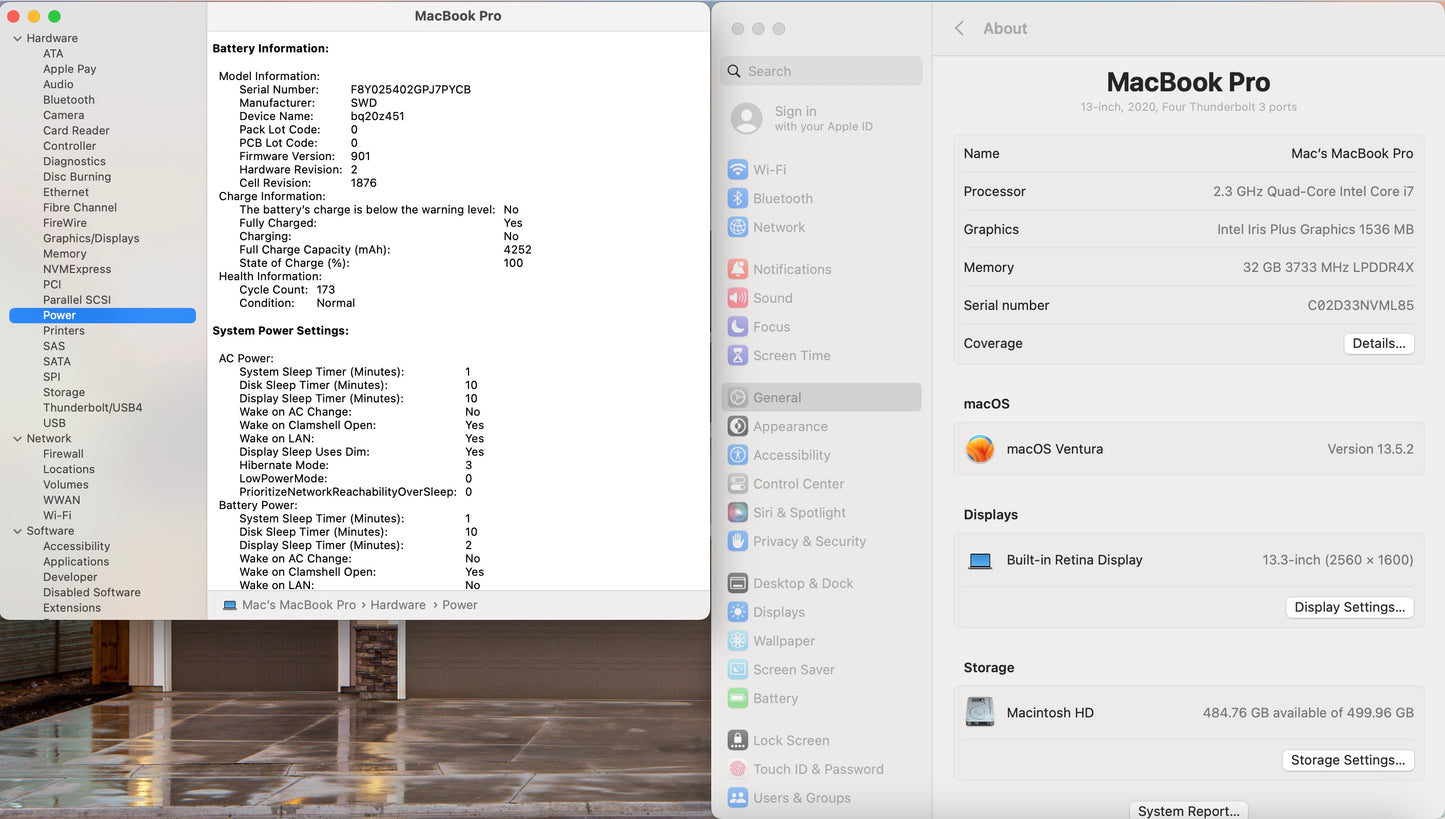The width and height of the screenshot is (1445, 819).
Task: Select Thunderbolt/USB4 in the sidebar
Action: (x=93, y=408)
